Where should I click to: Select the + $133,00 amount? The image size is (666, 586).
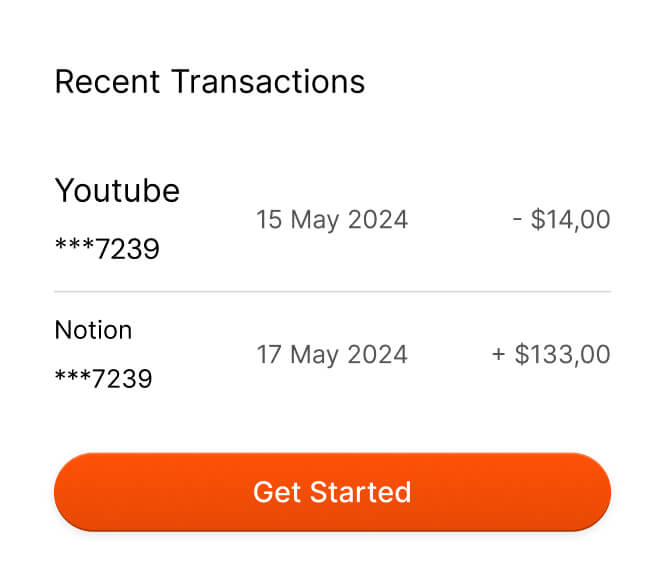pos(551,354)
